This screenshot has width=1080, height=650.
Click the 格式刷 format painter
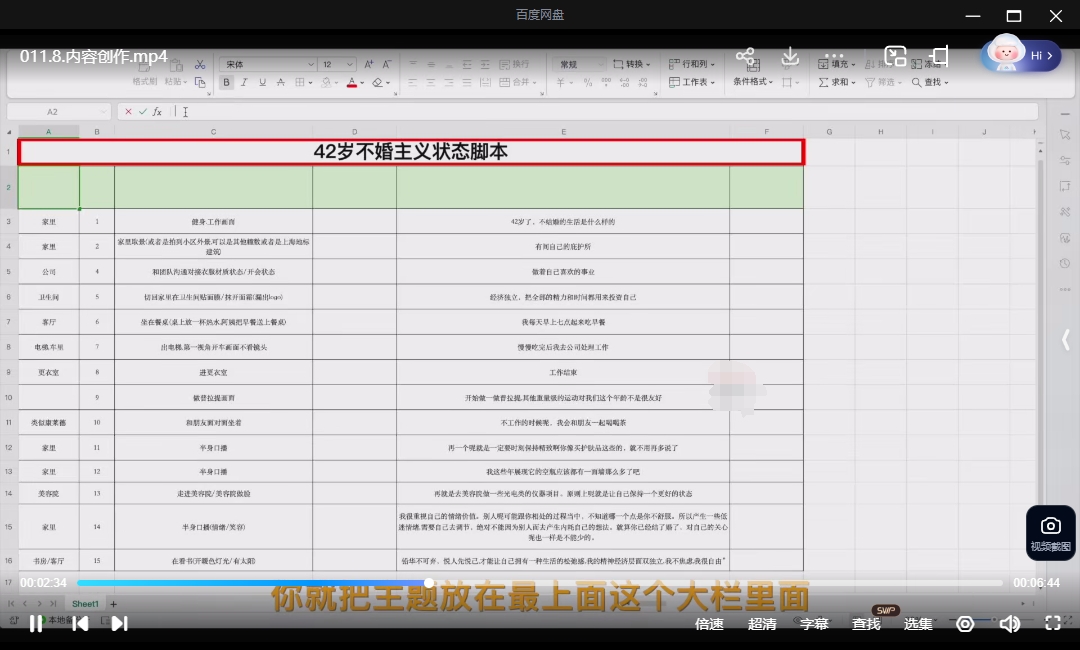pos(145,81)
